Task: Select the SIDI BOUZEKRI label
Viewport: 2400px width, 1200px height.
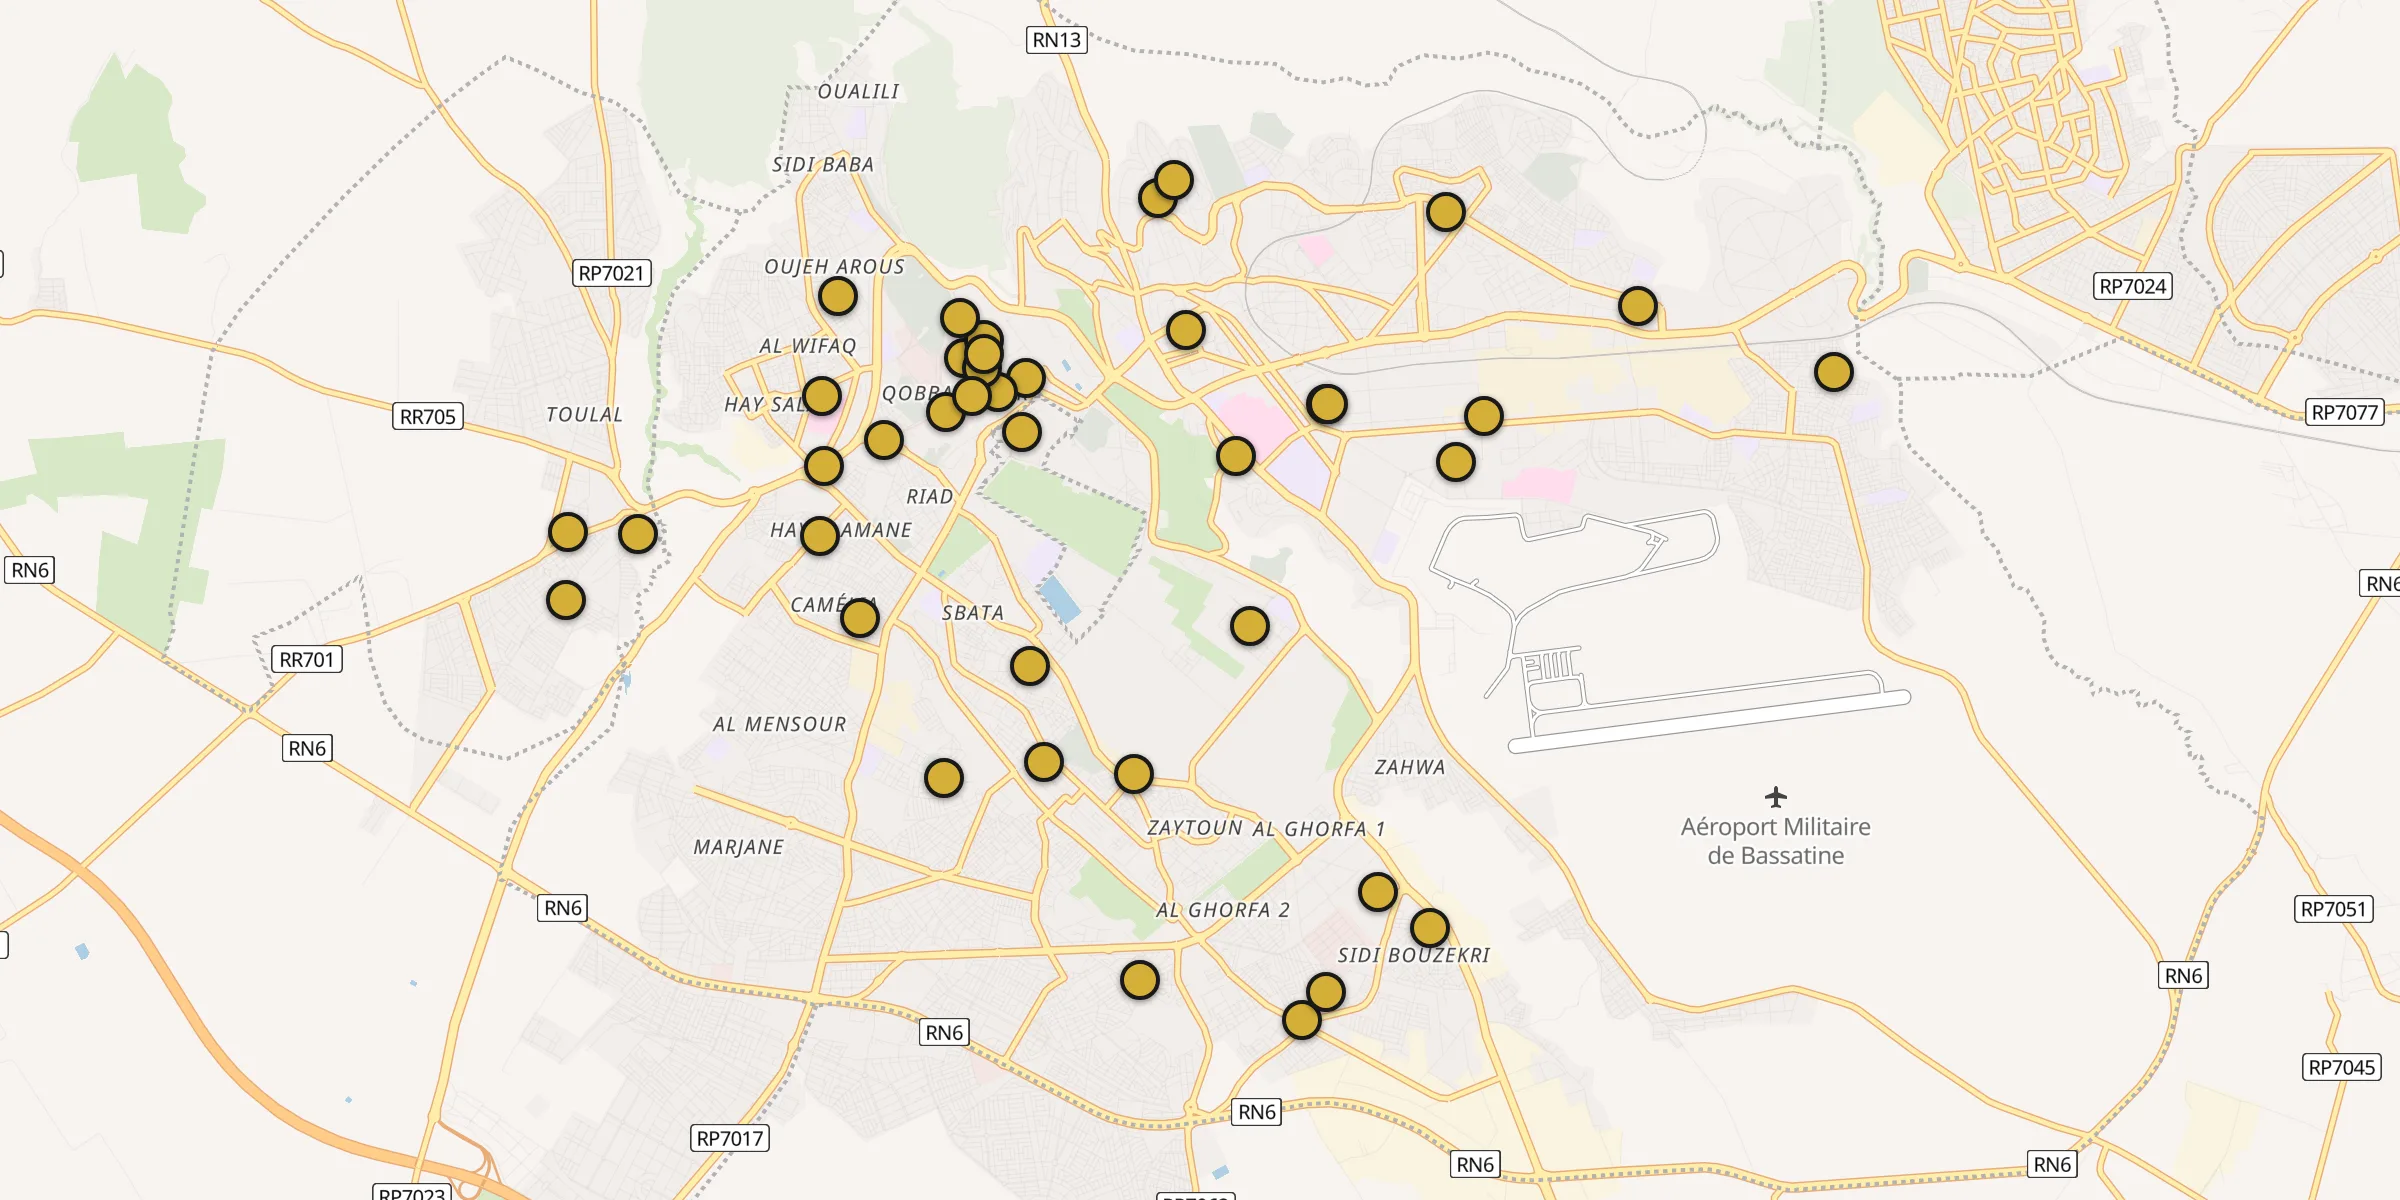Action: click(x=1413, y=955)
